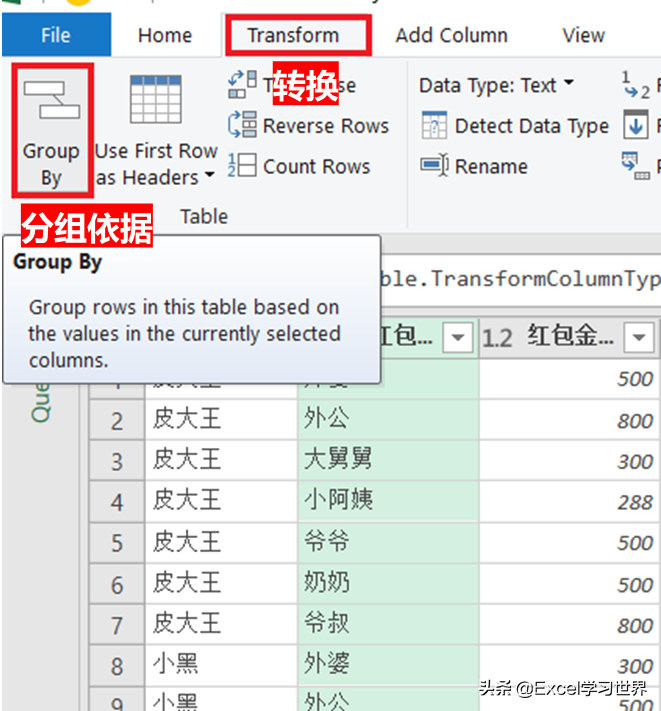
Task: Open filter dropdown of the green selected column
Action: click(457, 337)
